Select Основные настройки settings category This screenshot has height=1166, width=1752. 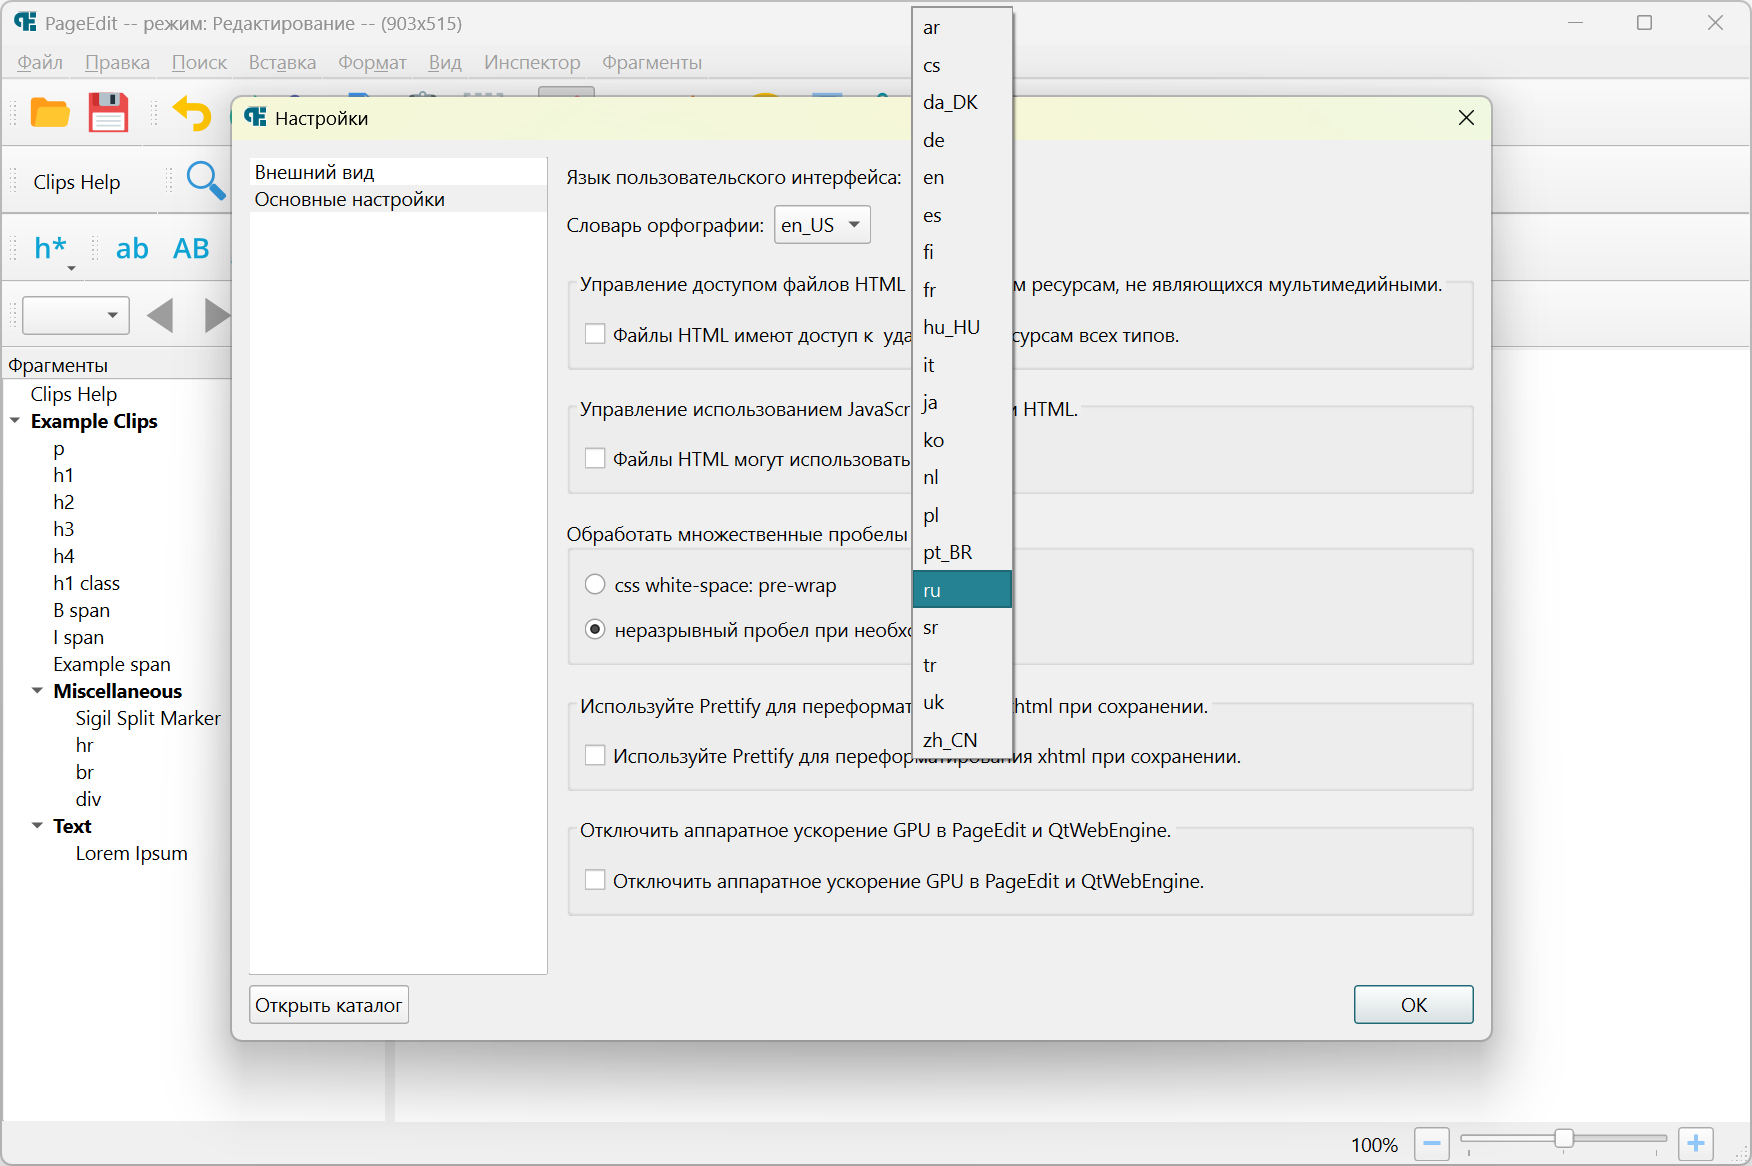(398, 199)
